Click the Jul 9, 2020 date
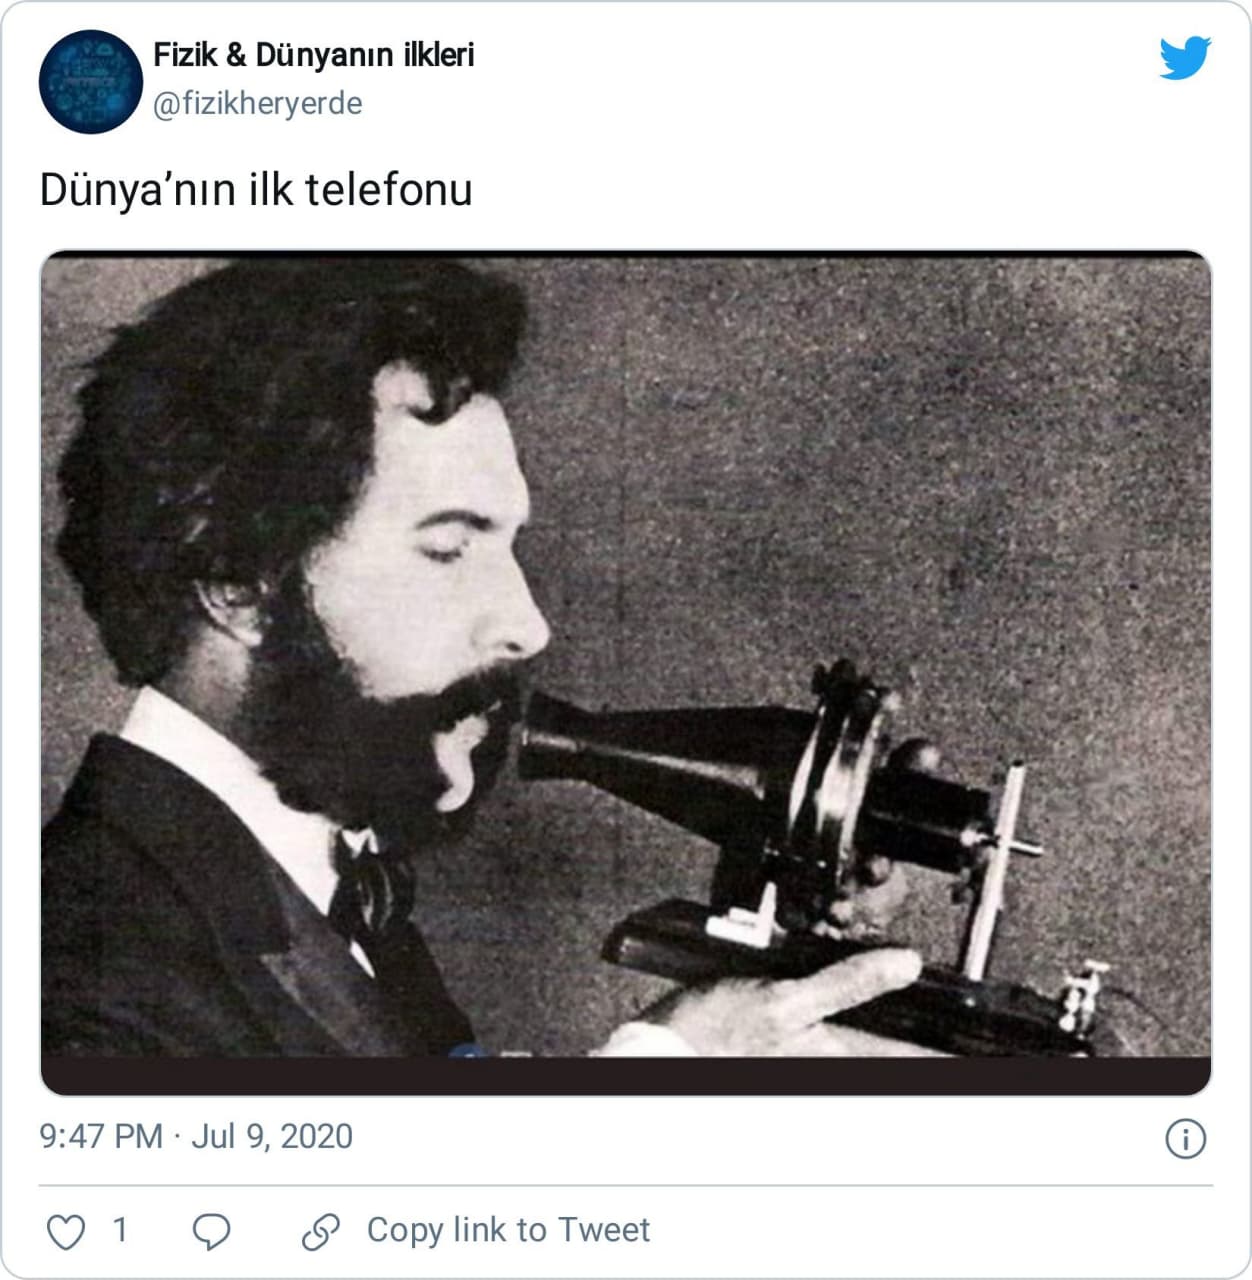1252x1280 pixels. 272,1137
